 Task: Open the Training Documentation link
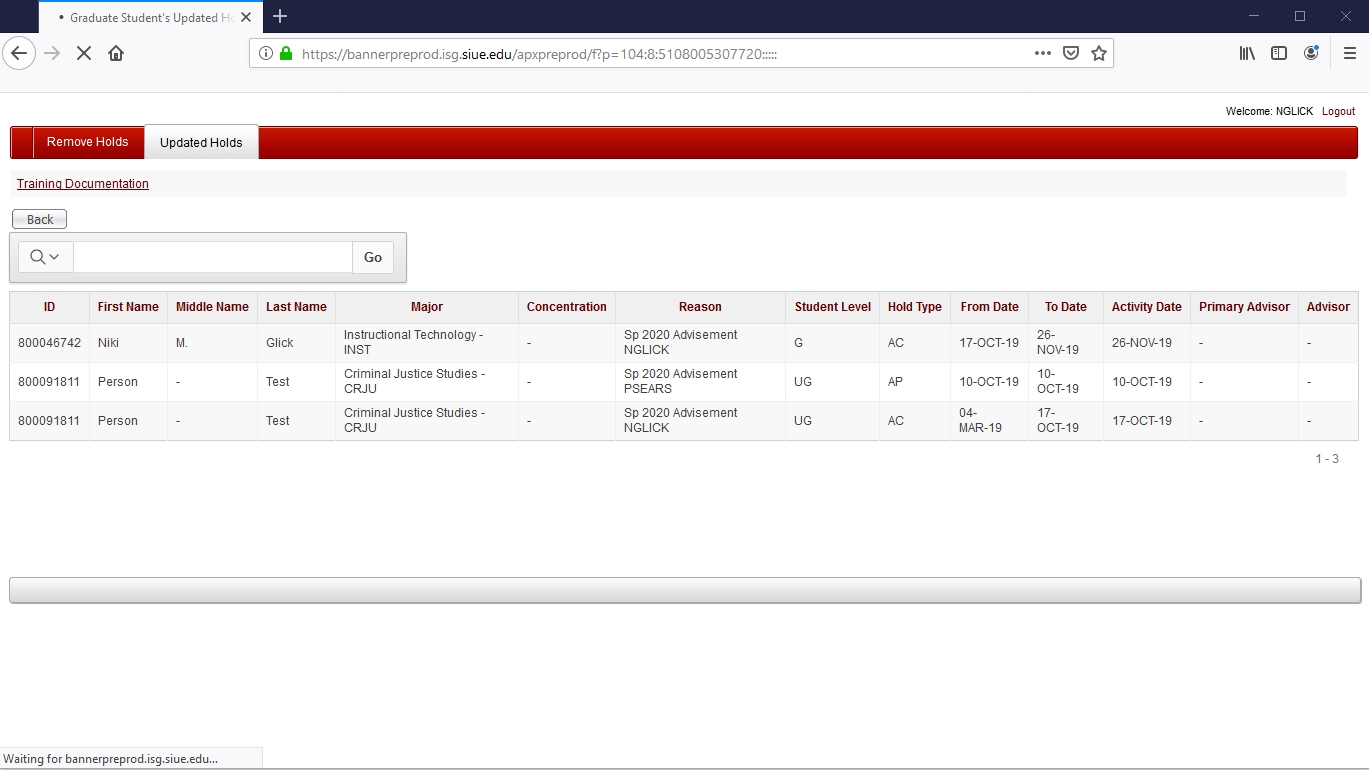click(x=83, y=184)
